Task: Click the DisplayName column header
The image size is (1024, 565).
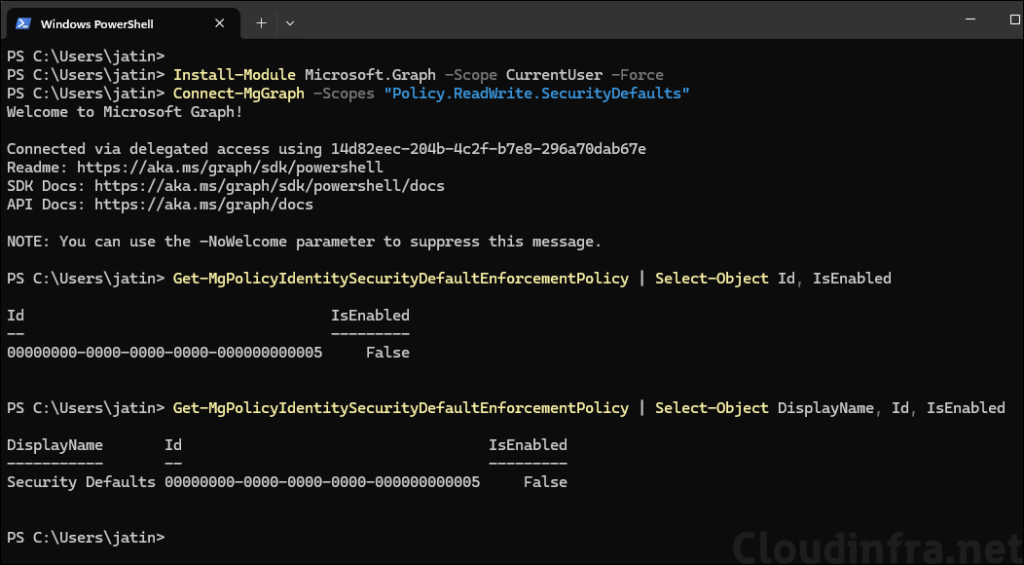Action: tap(55, 445)
